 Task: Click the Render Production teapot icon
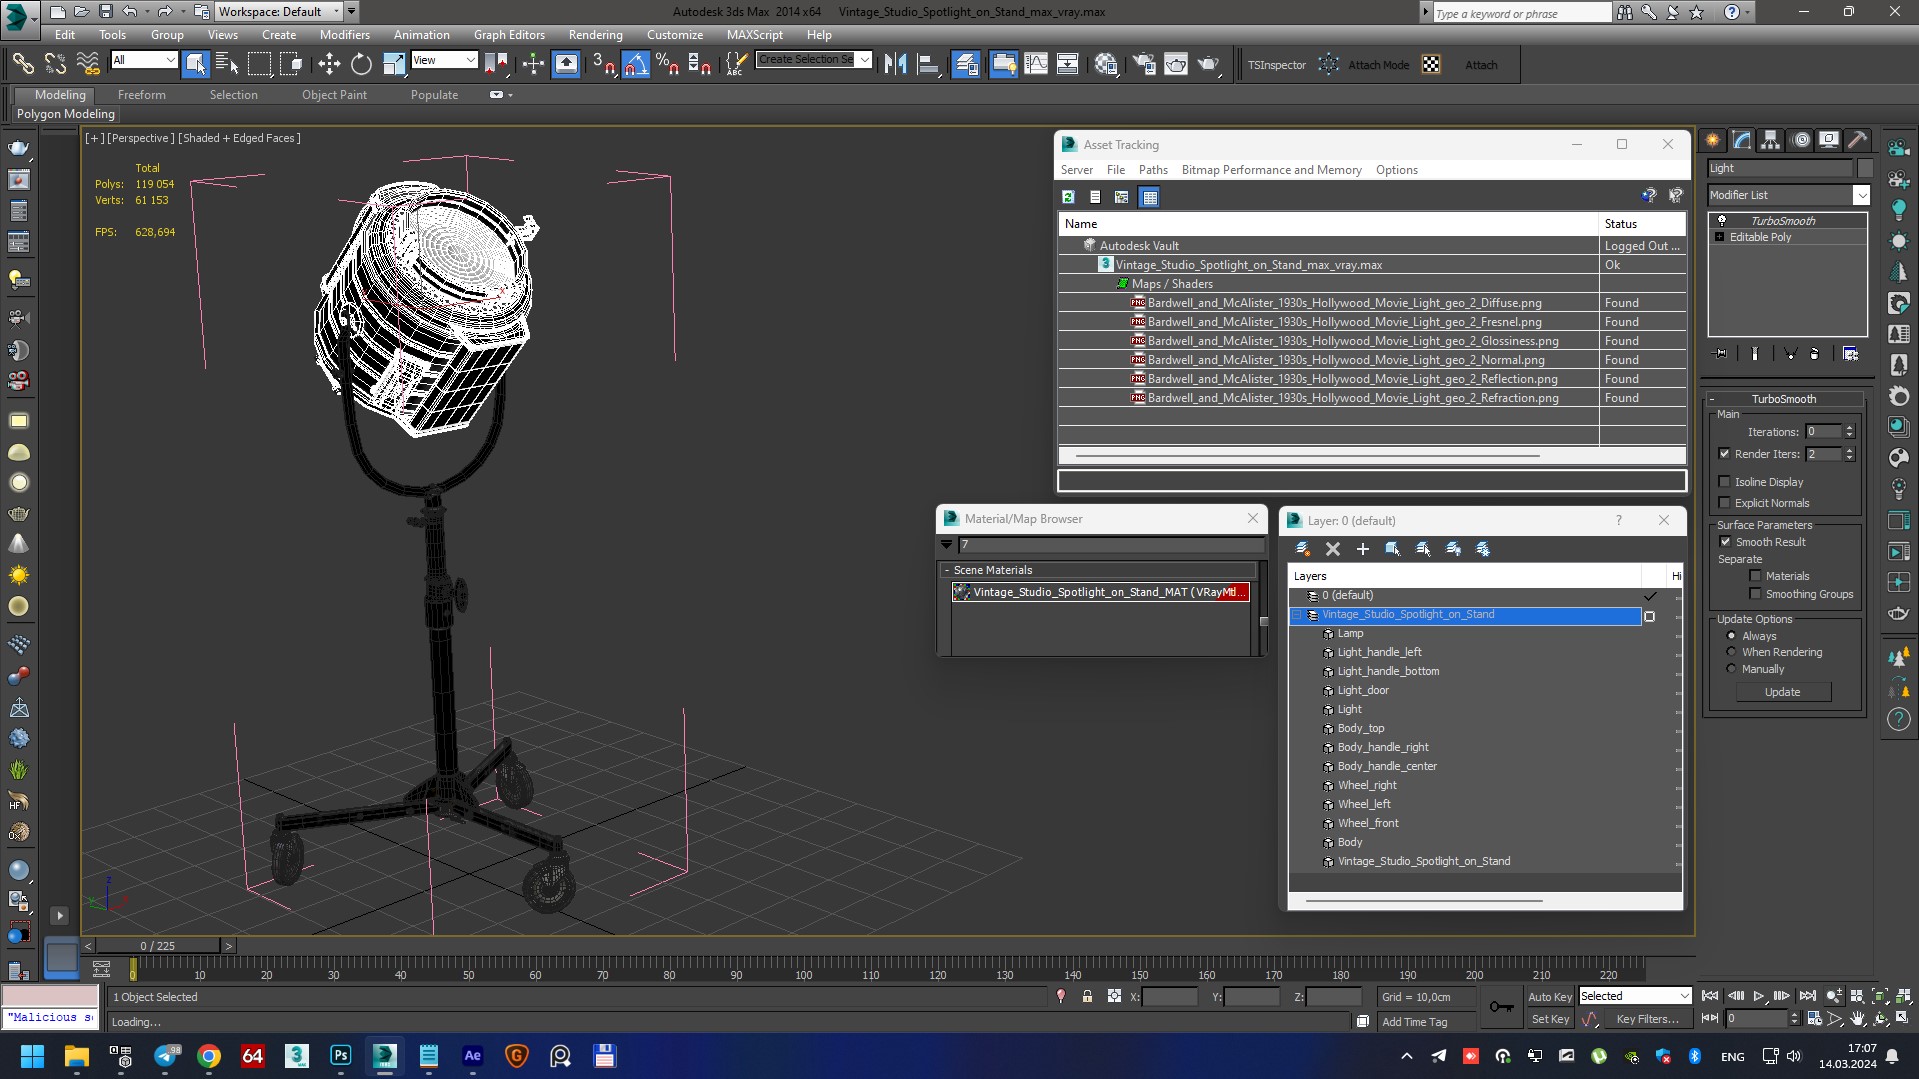(1209, 64)
